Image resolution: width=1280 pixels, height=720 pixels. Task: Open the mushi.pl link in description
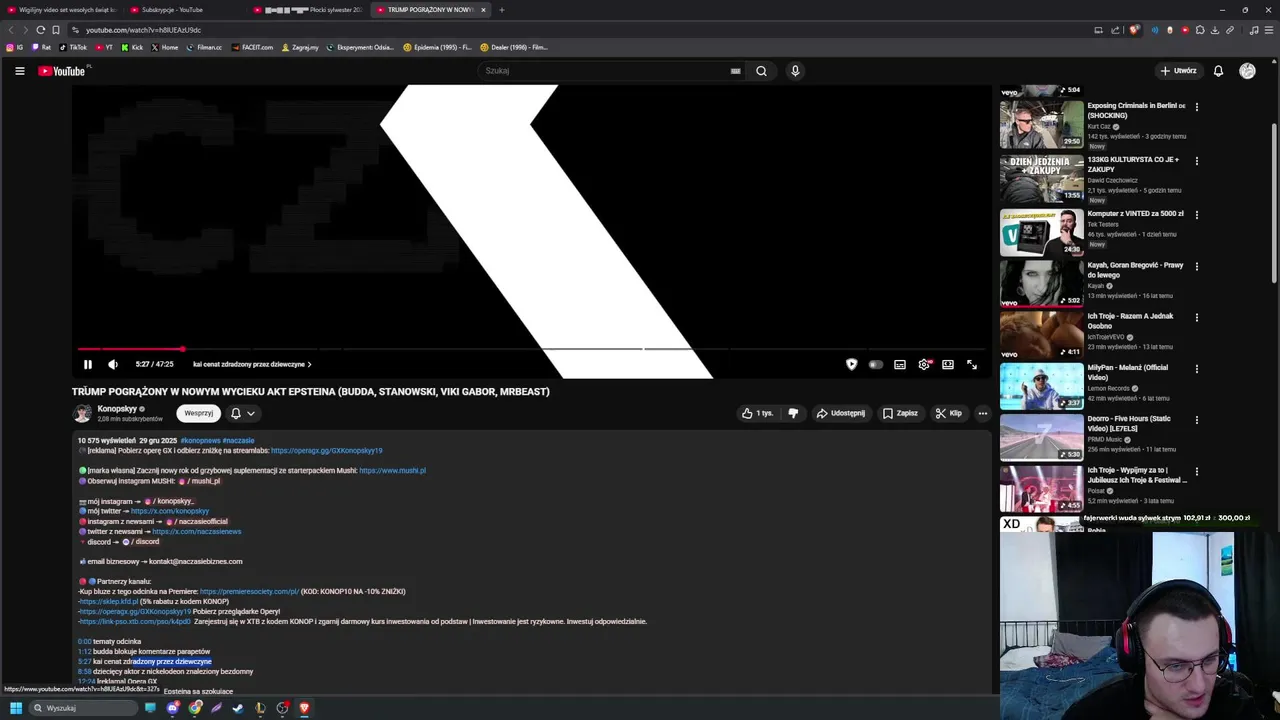[392, 471]
